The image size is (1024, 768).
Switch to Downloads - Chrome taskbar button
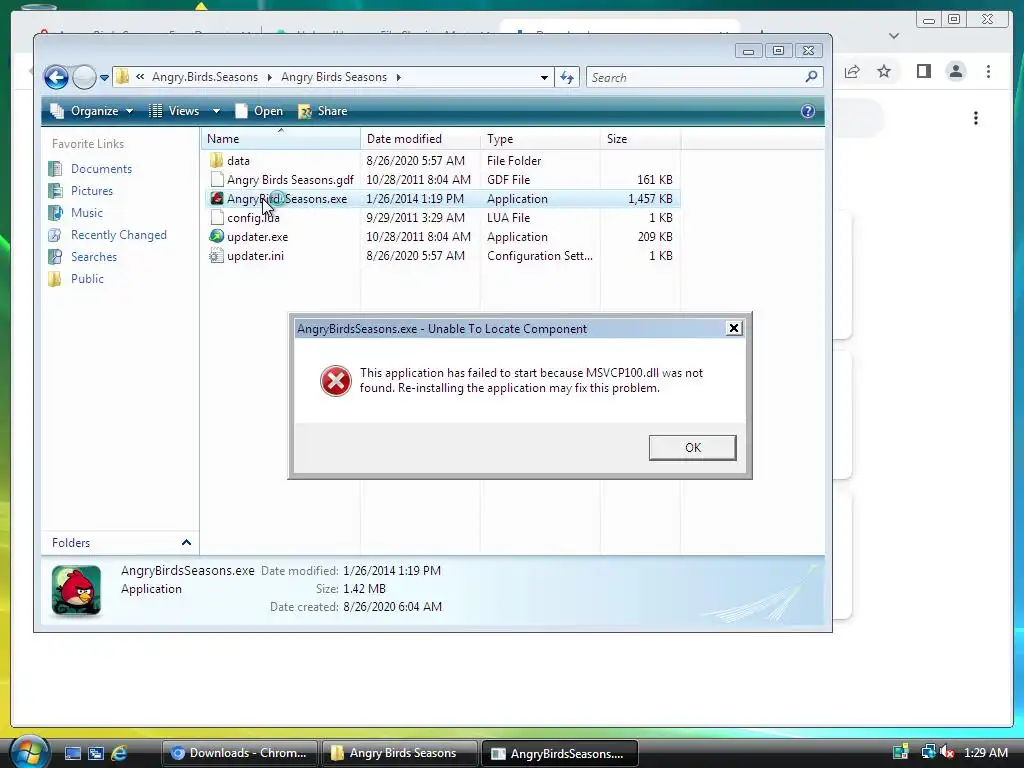pos(240,753)
